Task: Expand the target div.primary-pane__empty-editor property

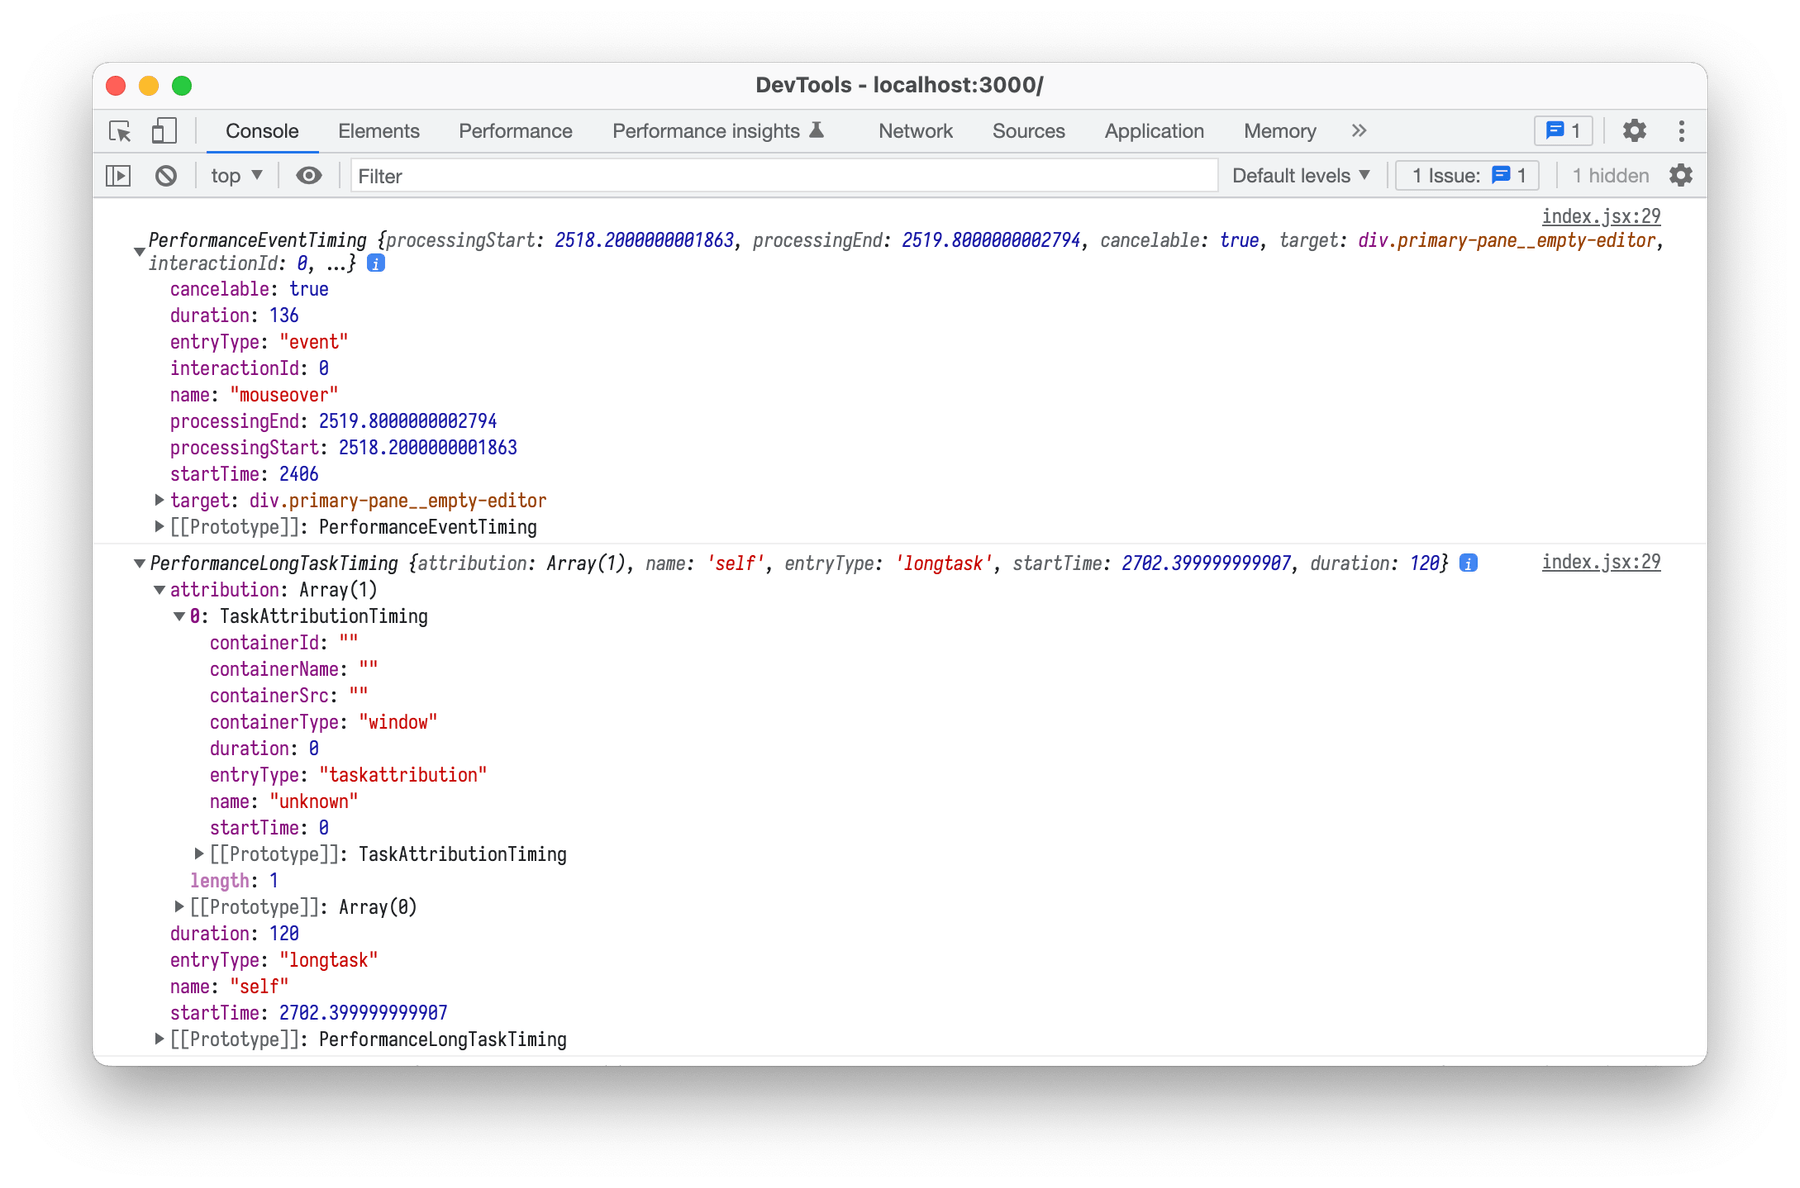Action: point(159,500)
